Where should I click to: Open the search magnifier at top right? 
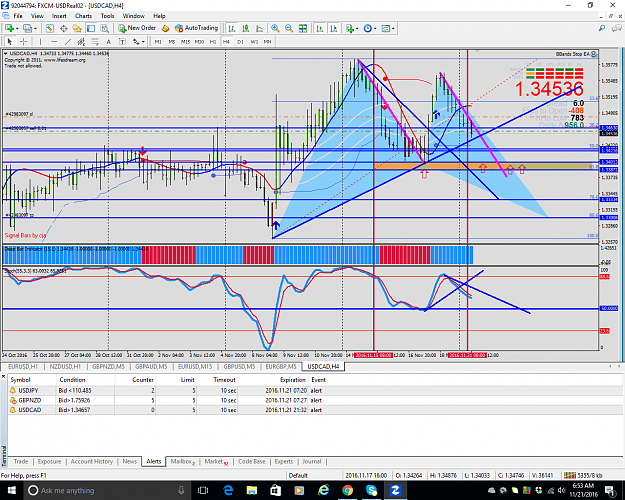click(602, 28)
